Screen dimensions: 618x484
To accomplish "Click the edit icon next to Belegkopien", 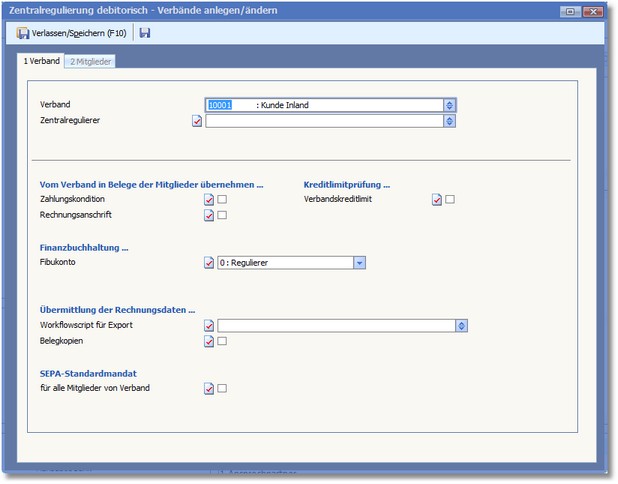I will click(x=209, y=342).
